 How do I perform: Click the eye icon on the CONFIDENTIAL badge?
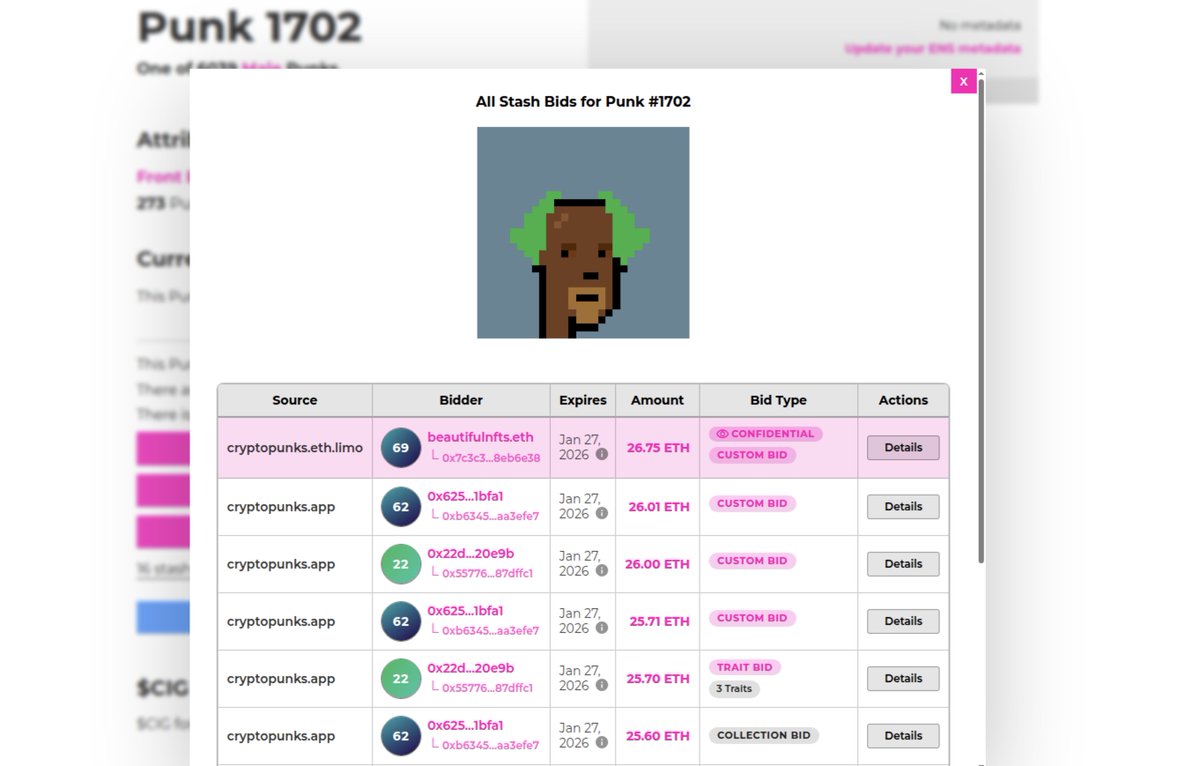tap(722, 434)
